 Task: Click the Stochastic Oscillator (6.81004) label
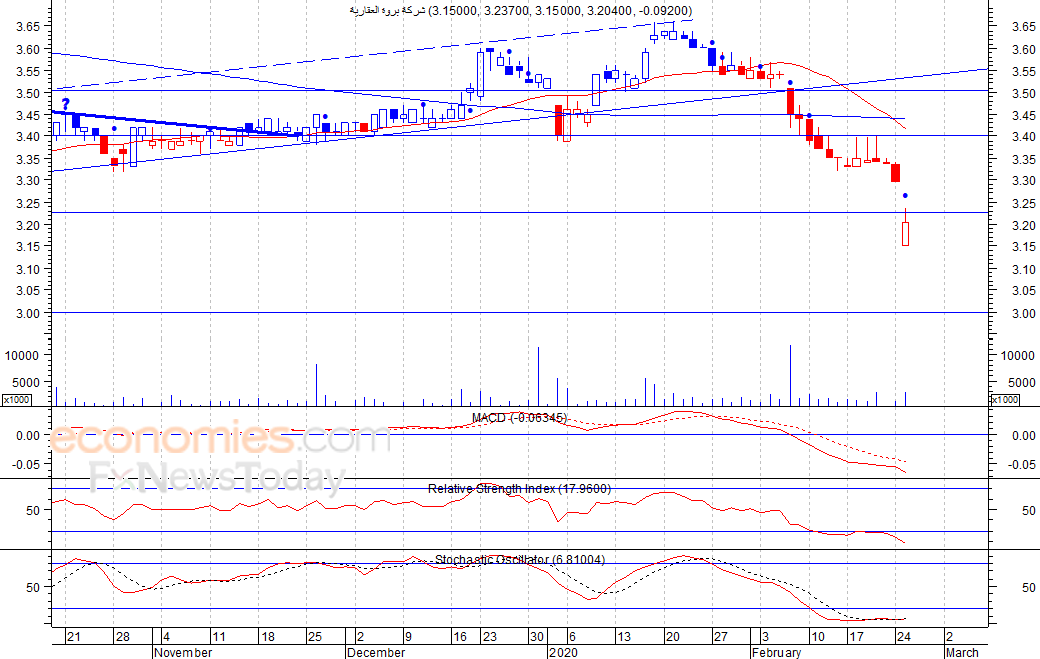pos(520,560)
